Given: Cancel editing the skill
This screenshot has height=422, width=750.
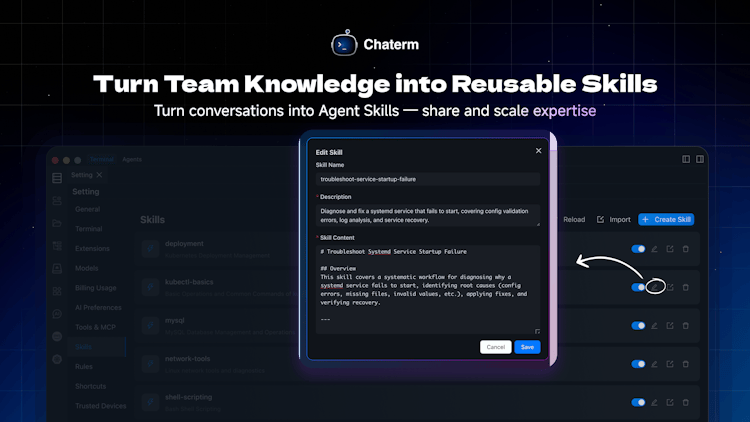Looking at the screenshot, I should (x=495, y=347).
